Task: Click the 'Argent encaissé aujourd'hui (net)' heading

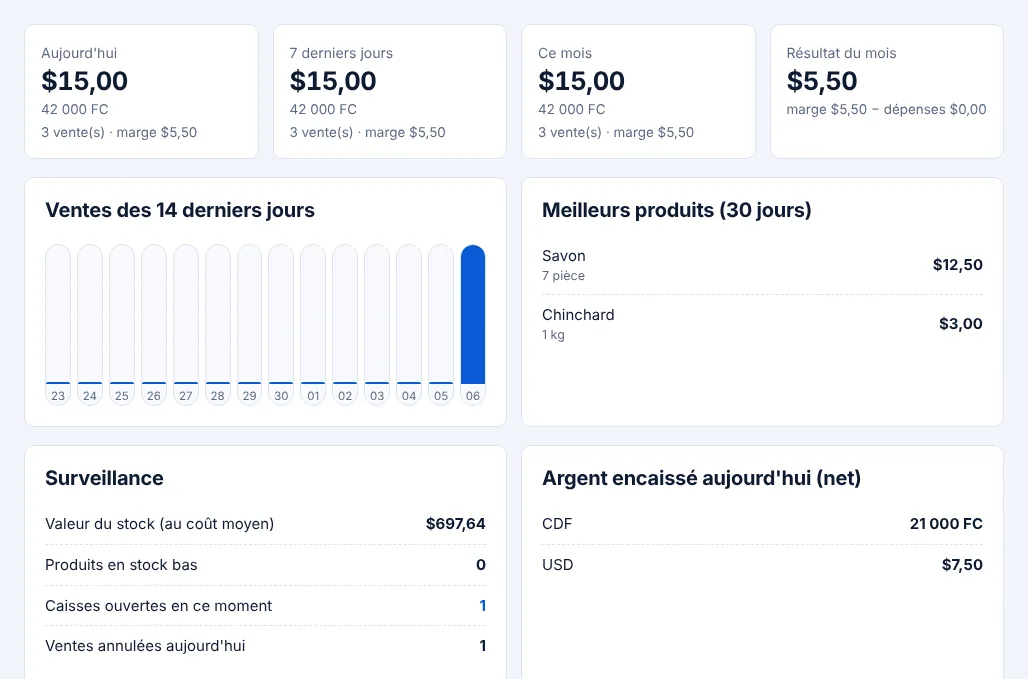Action: coord(702,478)
